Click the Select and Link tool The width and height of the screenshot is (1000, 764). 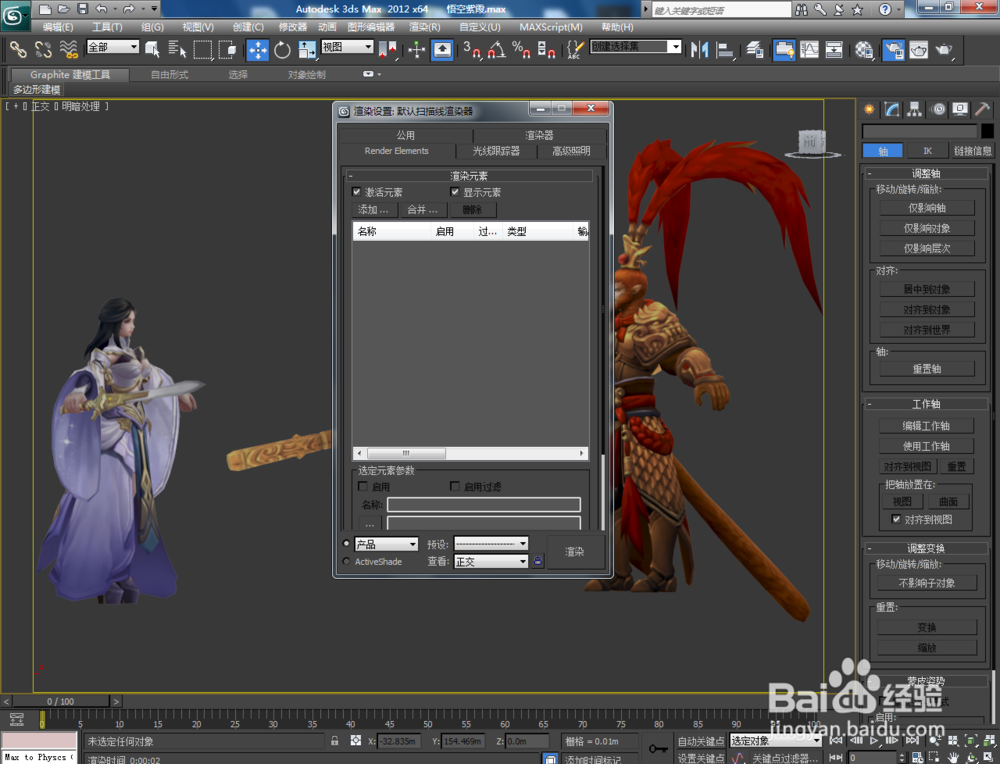tap(17, 49)
